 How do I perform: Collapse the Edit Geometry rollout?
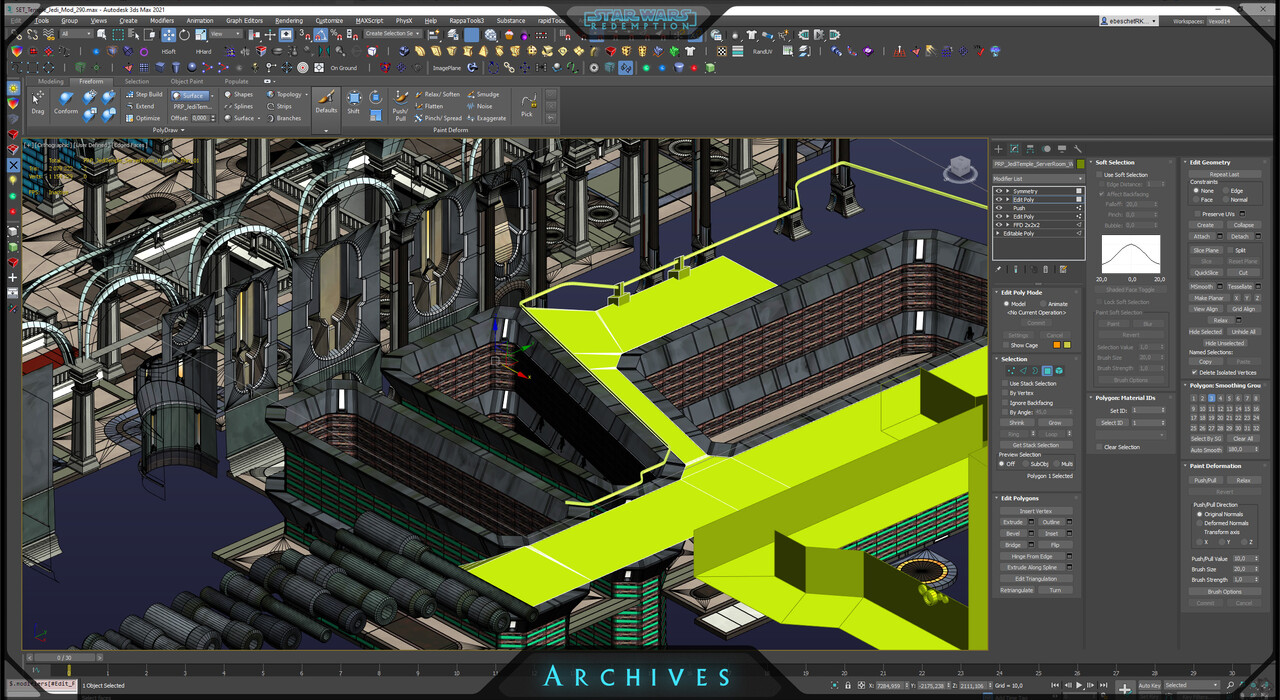(1210, 162)
